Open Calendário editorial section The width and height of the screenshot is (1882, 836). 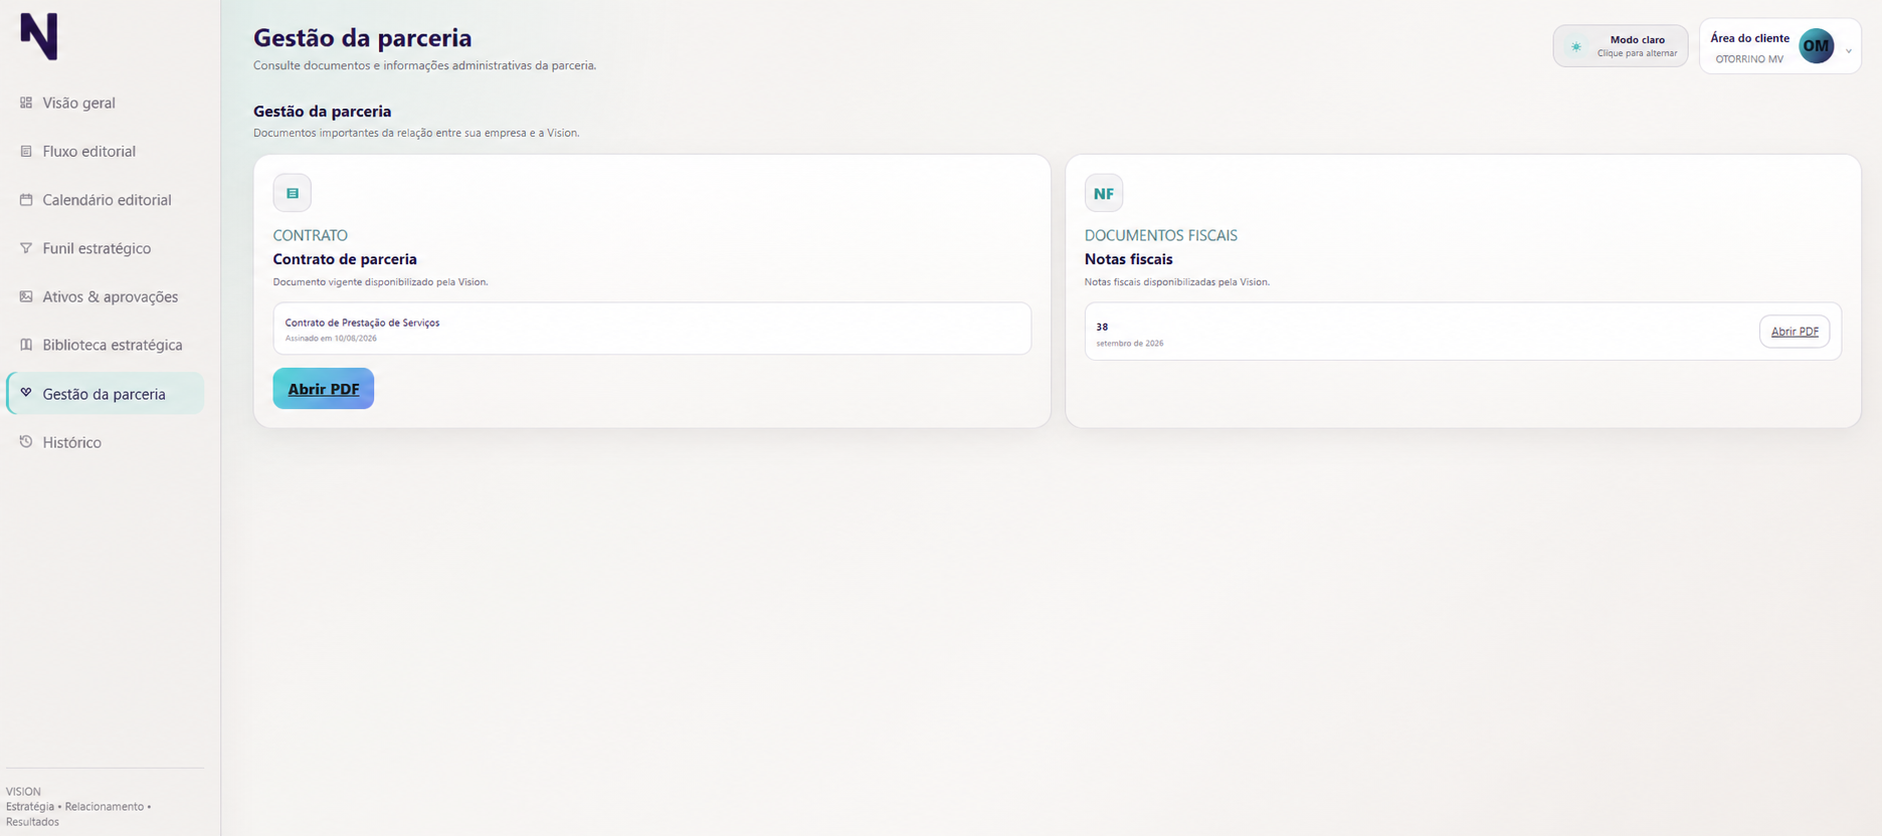click(x=105, y=200)
